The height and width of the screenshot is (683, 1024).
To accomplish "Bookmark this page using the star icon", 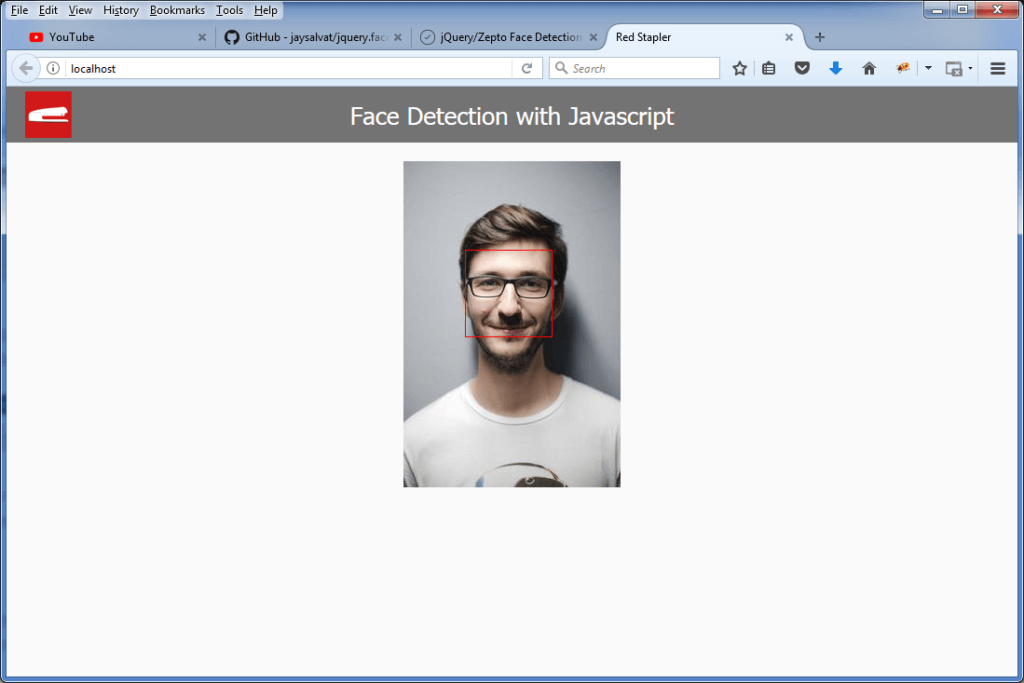I will [739, 68].
